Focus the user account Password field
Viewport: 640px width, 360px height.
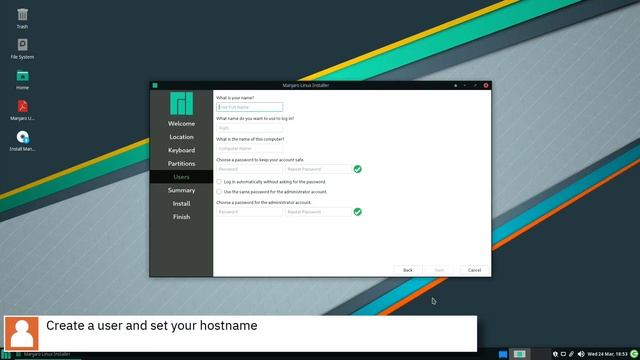coord(249,169)
